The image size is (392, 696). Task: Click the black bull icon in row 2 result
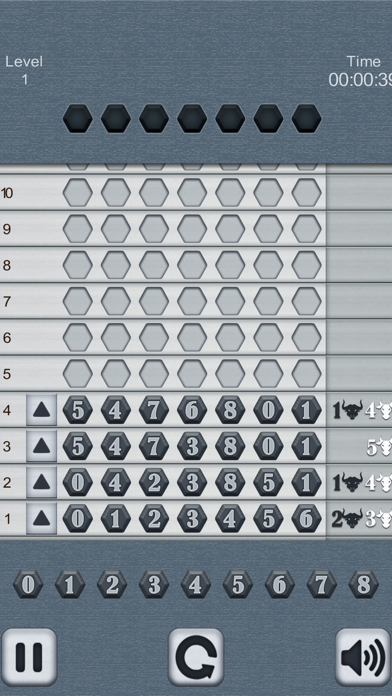[x=352, y=482]
